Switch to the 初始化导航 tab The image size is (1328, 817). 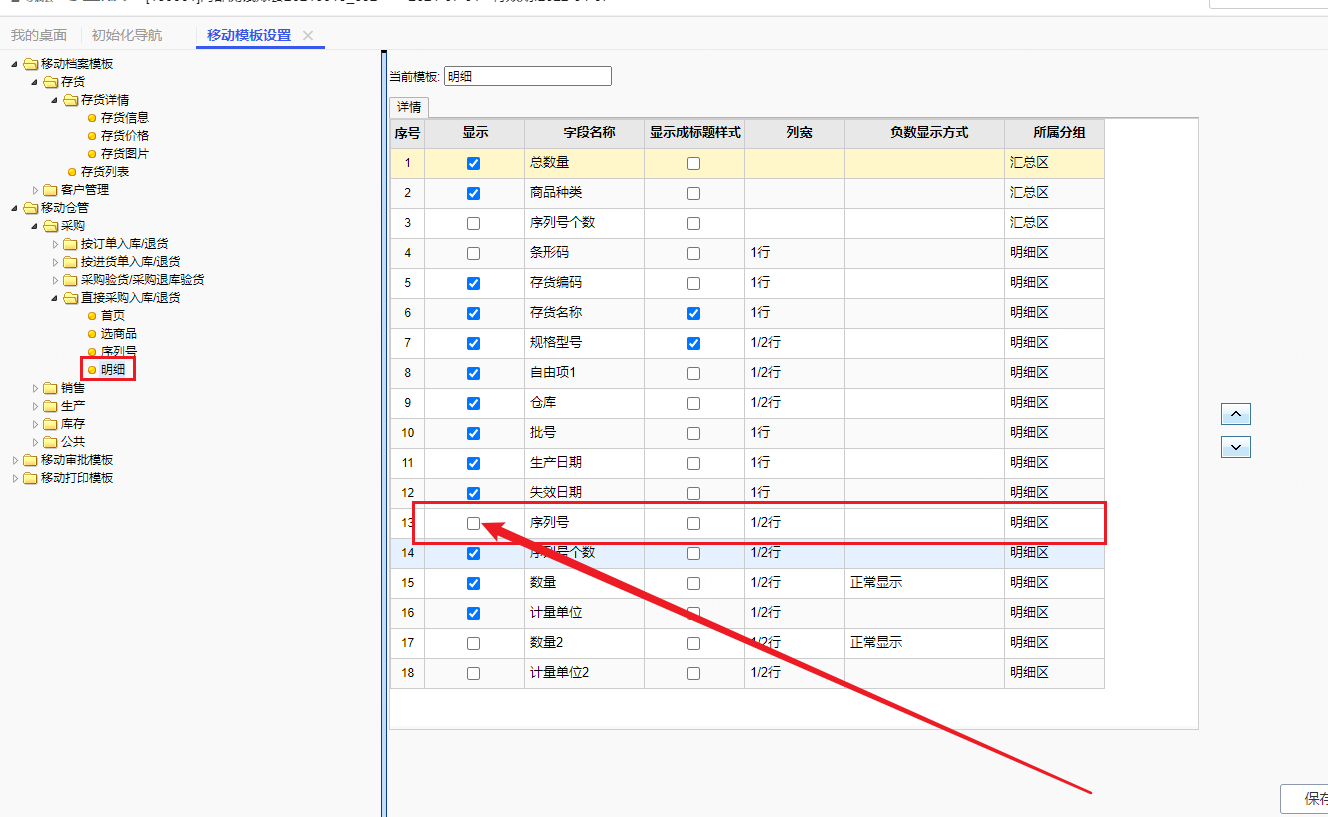[126, 35]
